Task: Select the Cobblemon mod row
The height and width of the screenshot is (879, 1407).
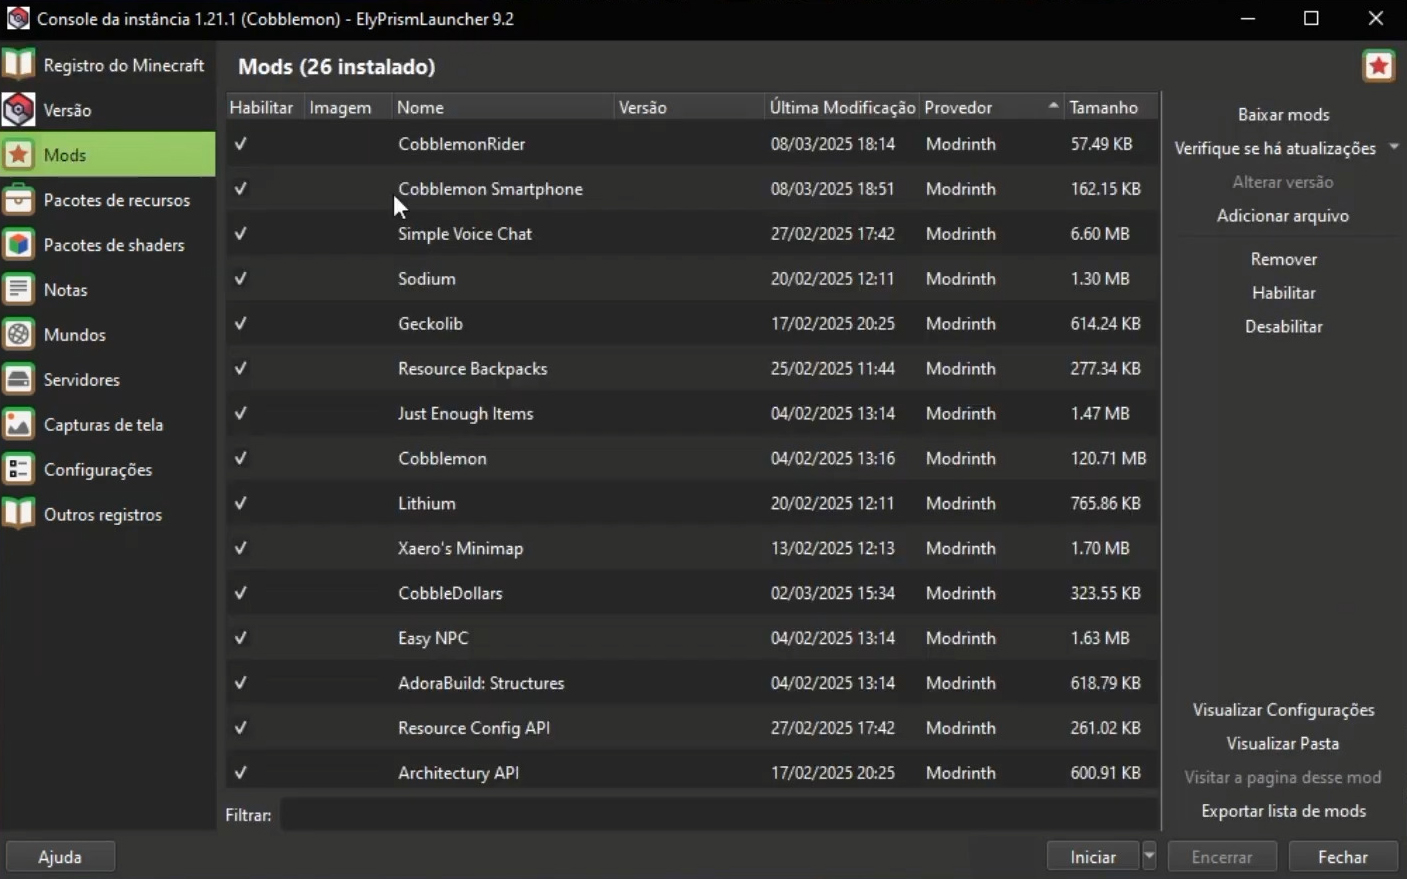Action: pos(692,459)
